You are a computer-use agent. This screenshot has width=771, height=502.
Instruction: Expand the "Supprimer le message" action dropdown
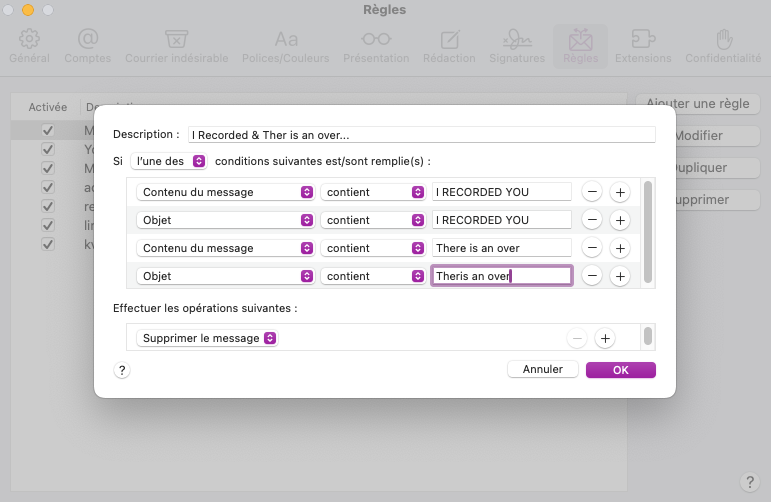(x=207, y=339)
